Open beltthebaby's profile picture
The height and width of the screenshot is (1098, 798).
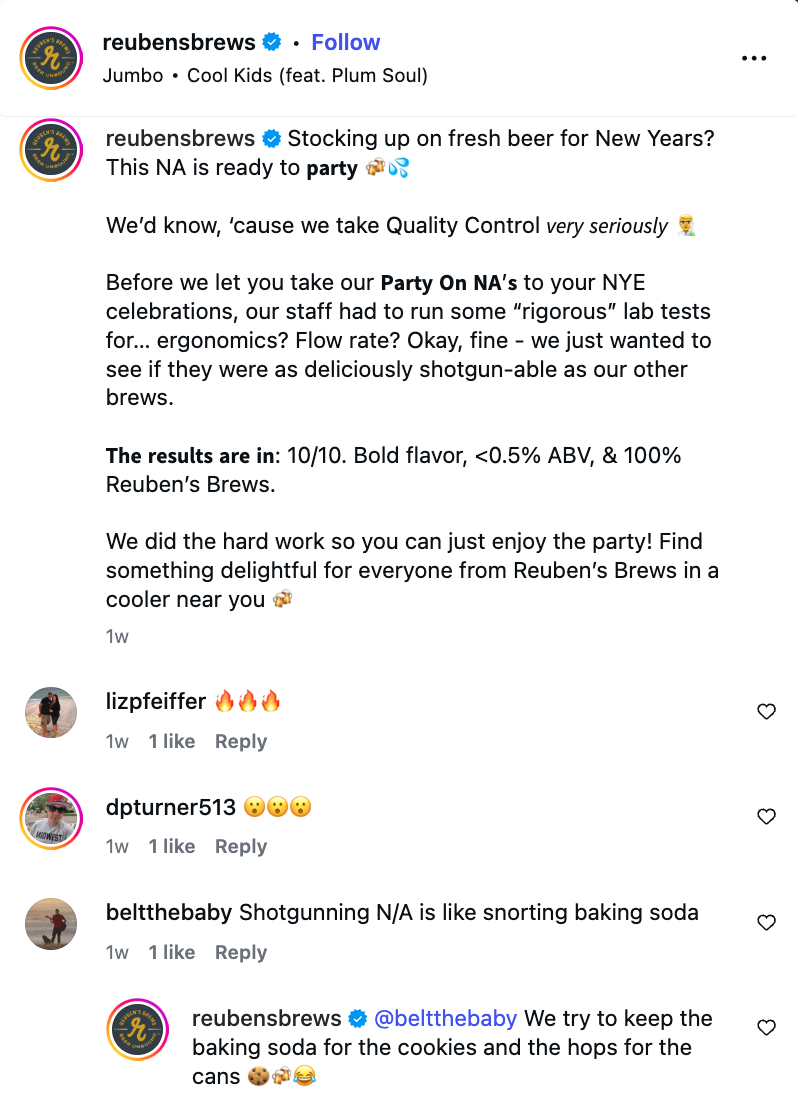[x=51, y=924]
